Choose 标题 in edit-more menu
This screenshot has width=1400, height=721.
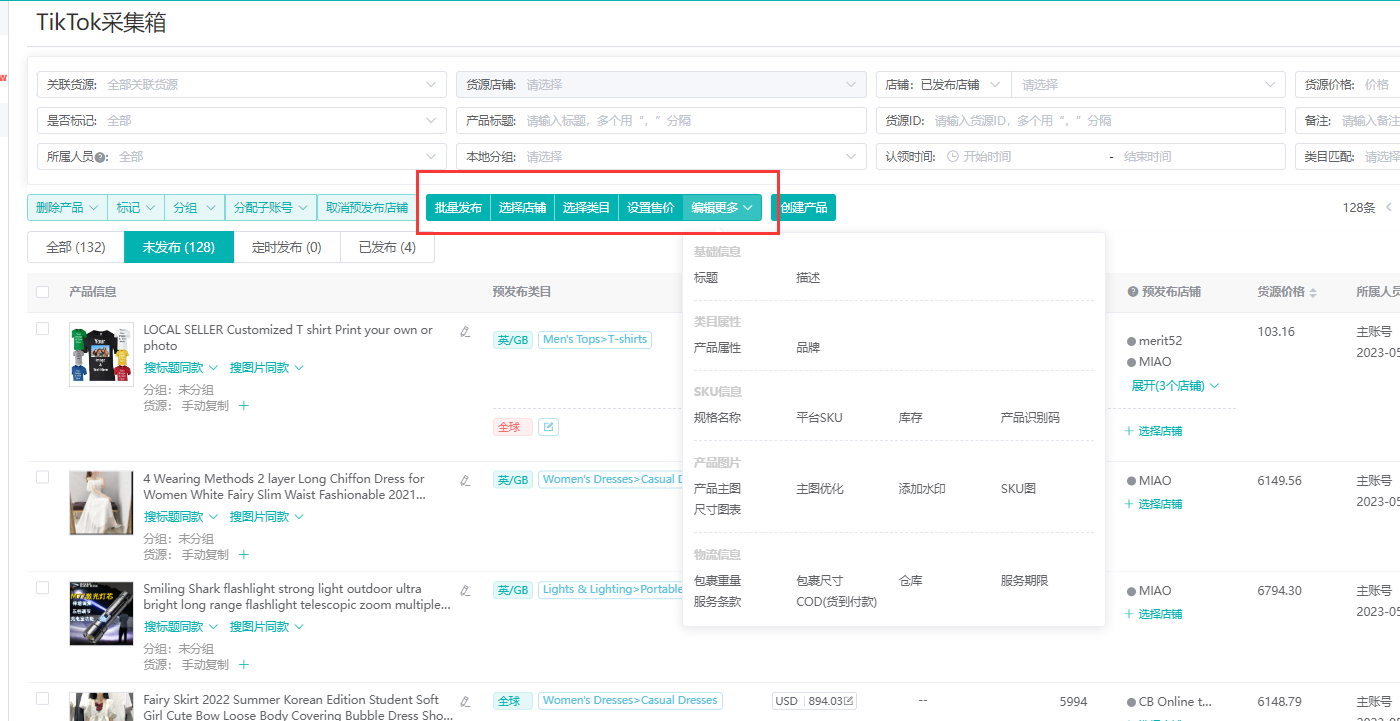tap(706, 278)
